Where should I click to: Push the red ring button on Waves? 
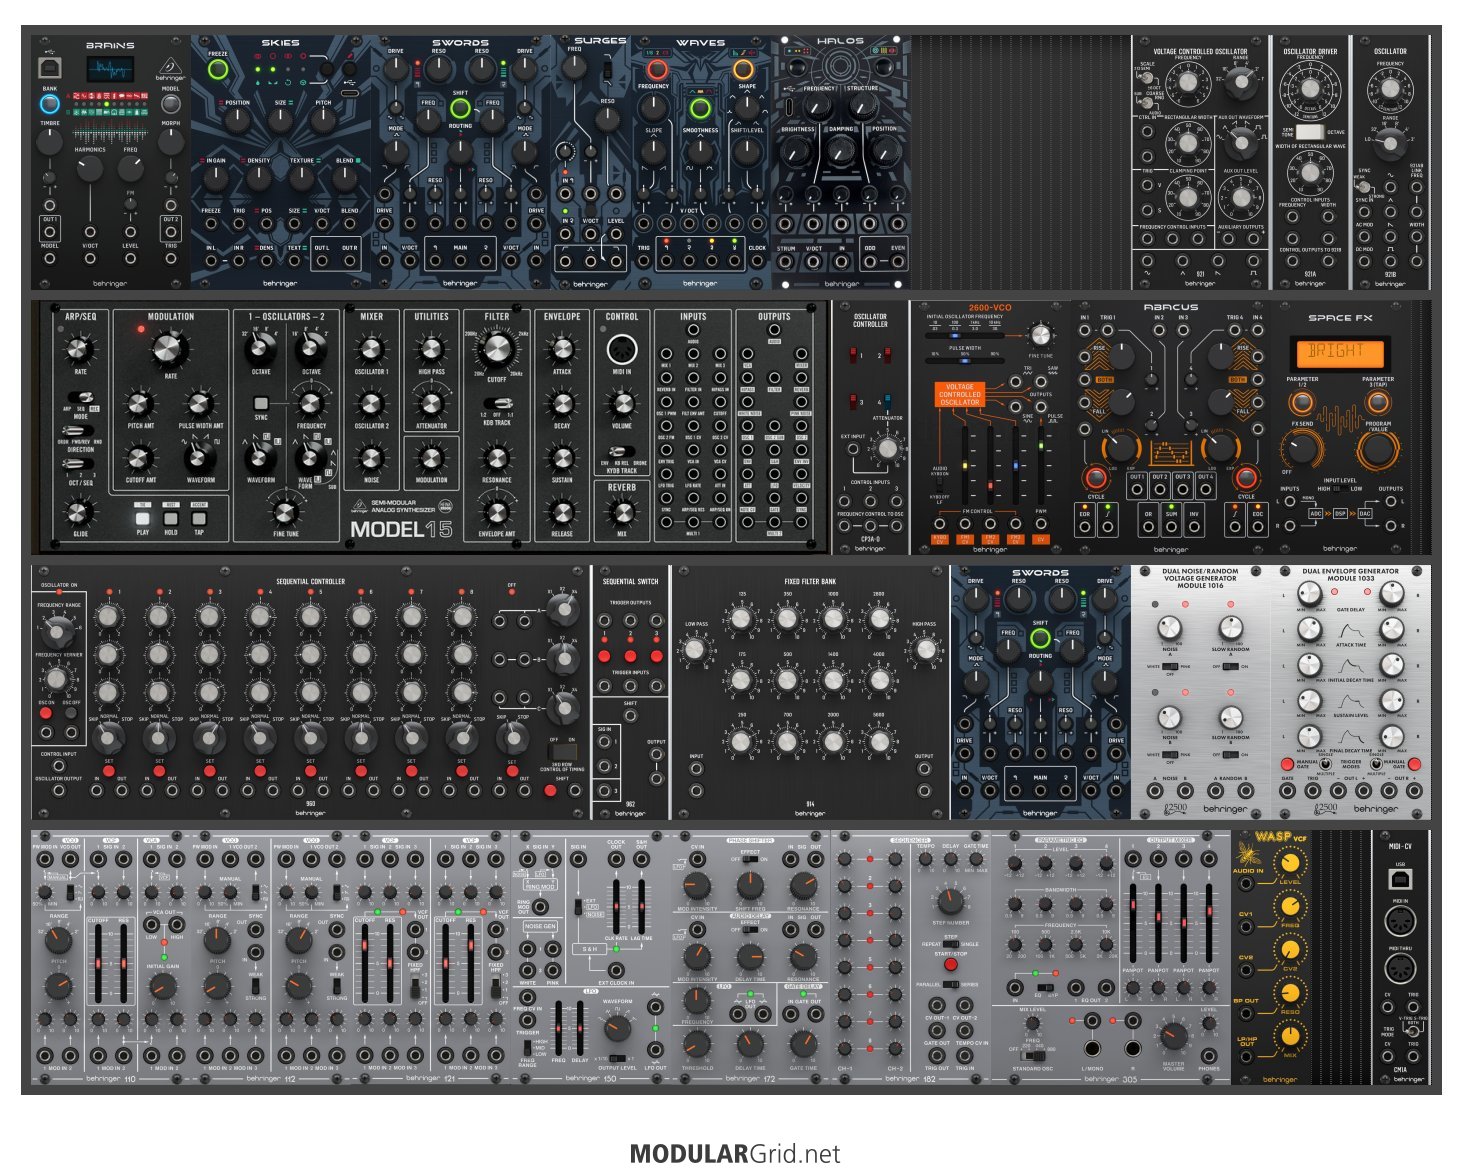(x=656, y=70)
